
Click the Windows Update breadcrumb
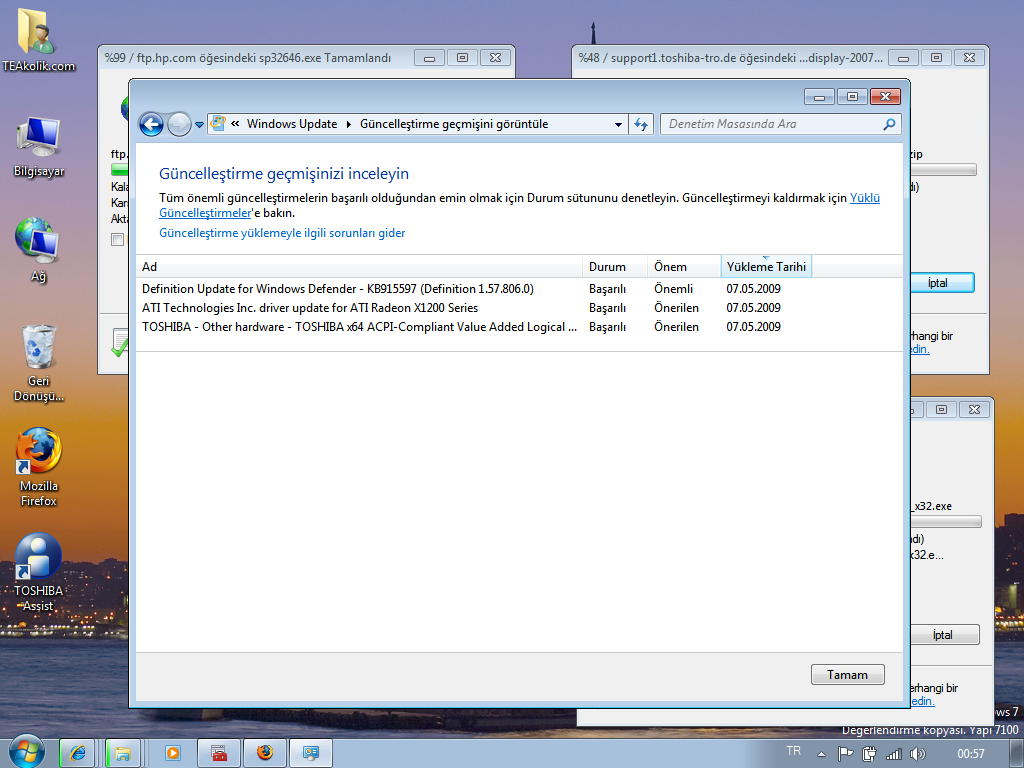[292, 124]
